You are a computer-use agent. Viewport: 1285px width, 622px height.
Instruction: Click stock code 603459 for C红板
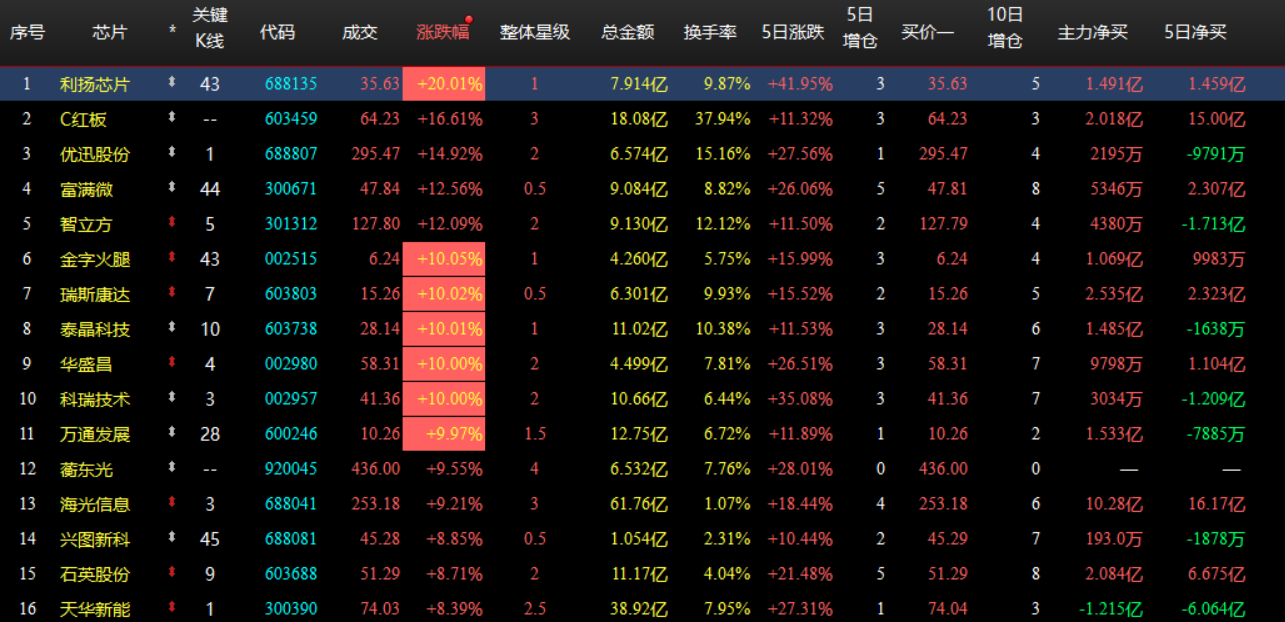tap(293, 119)
